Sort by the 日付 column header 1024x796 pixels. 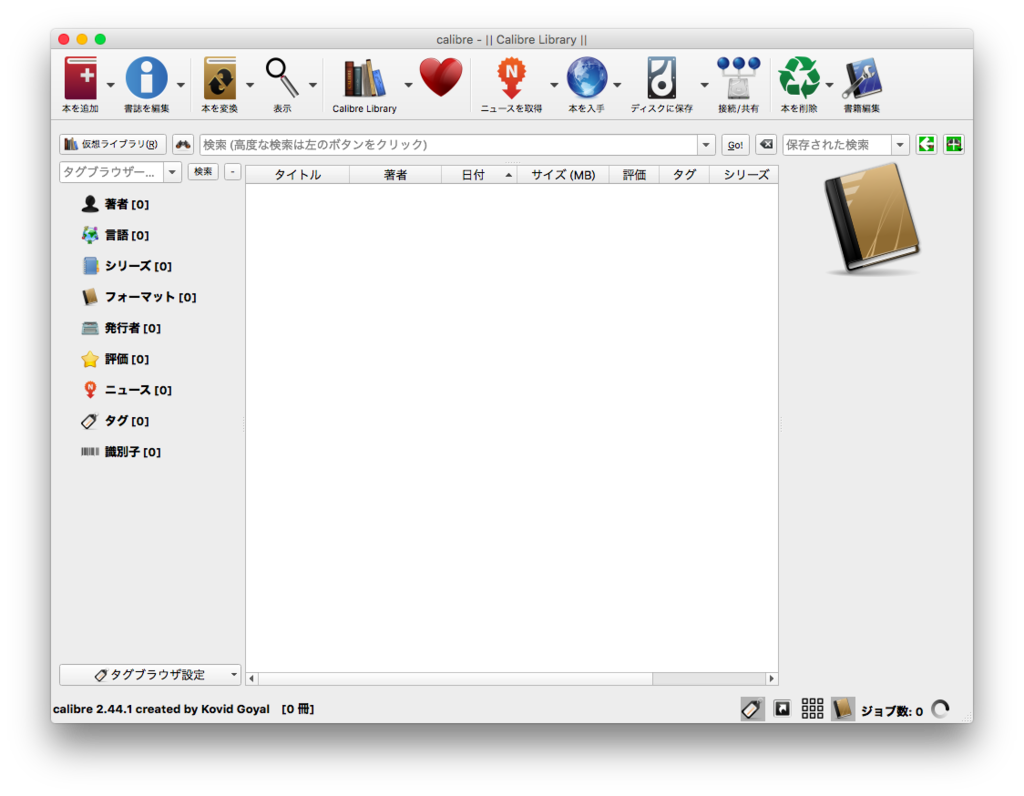tap(479, 174)
